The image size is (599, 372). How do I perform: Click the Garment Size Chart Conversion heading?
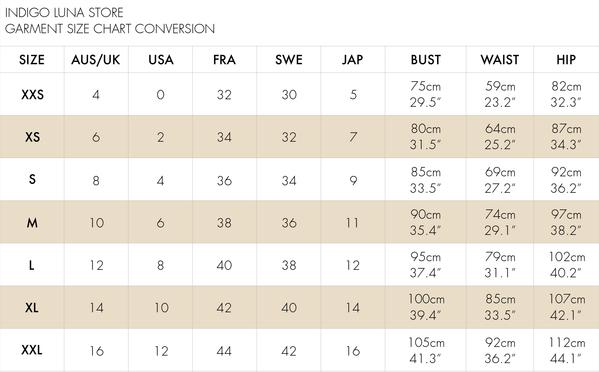(110, 29)
